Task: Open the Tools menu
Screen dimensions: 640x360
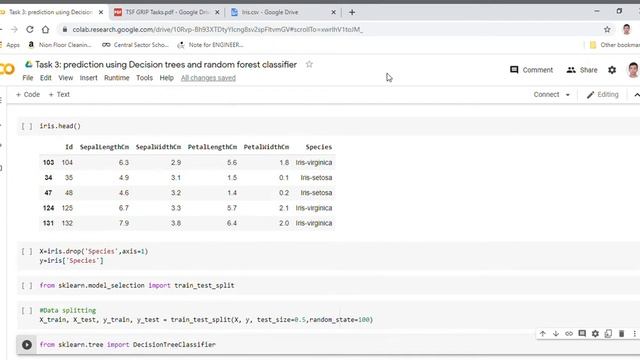Action: 144,78
